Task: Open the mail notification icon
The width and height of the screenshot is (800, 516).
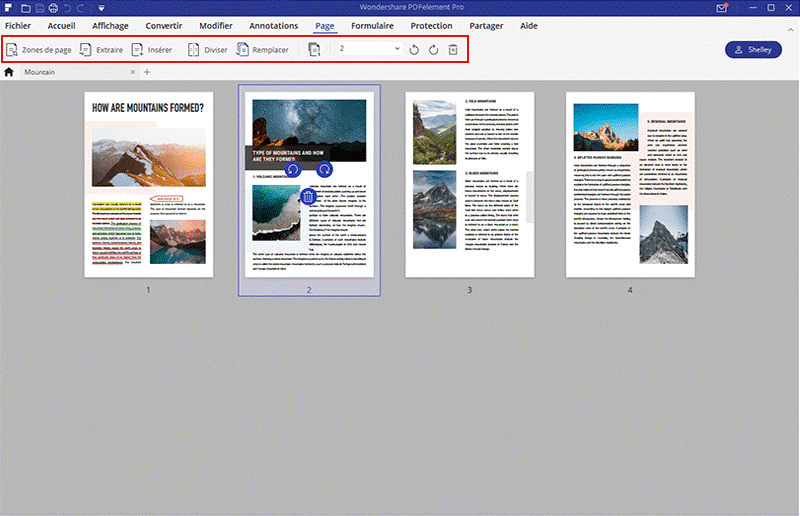Action: click(722, 8)
